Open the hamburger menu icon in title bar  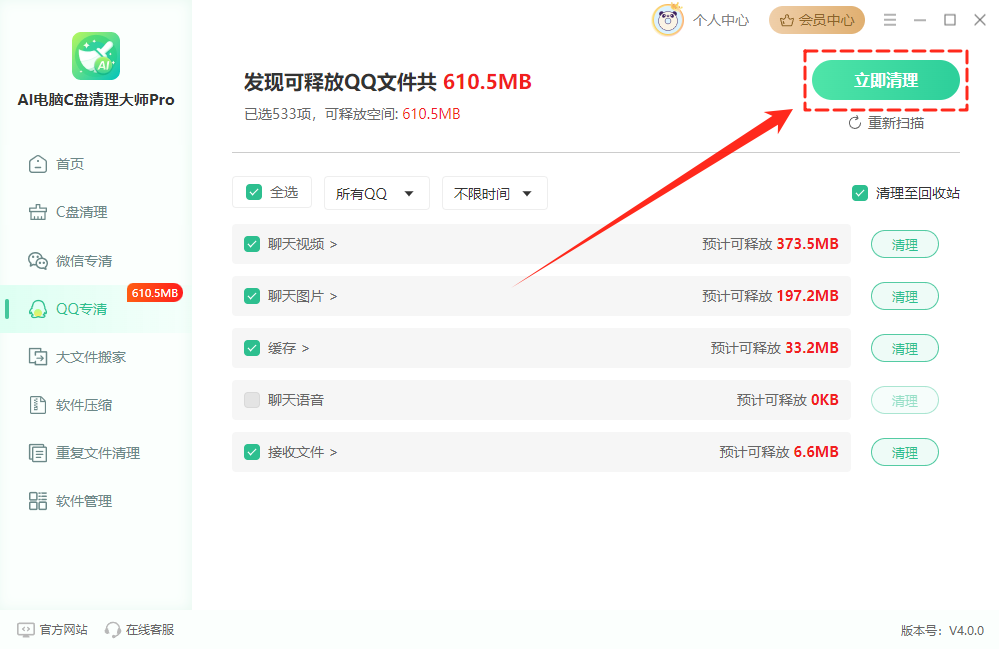pyautogui.click(x=890, y=20)
